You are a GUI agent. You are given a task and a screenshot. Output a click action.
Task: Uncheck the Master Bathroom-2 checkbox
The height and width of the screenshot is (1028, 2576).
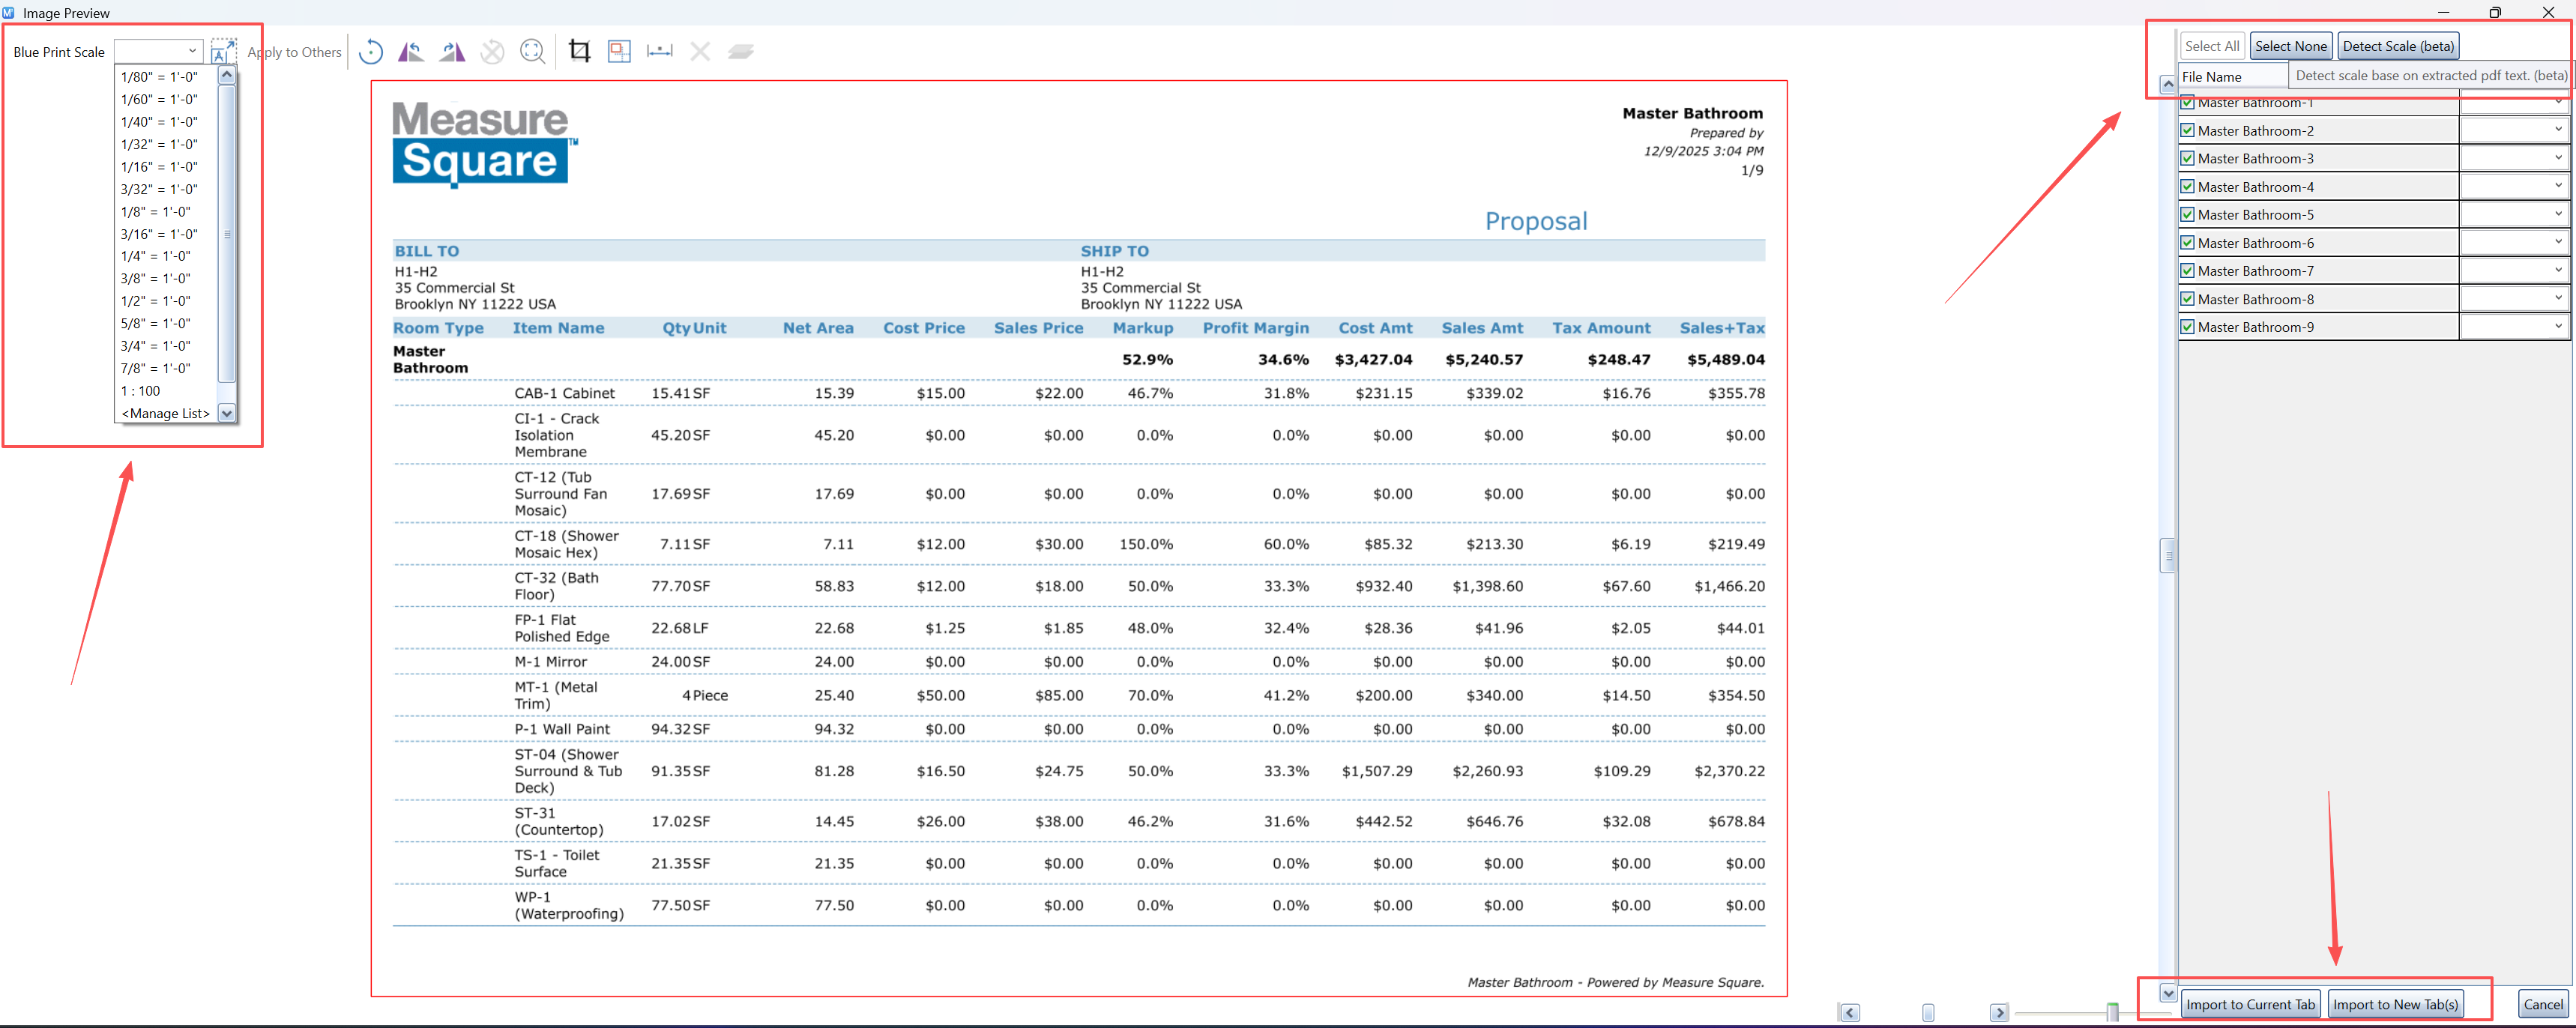pyautogui.click(x=2188, y=131)
